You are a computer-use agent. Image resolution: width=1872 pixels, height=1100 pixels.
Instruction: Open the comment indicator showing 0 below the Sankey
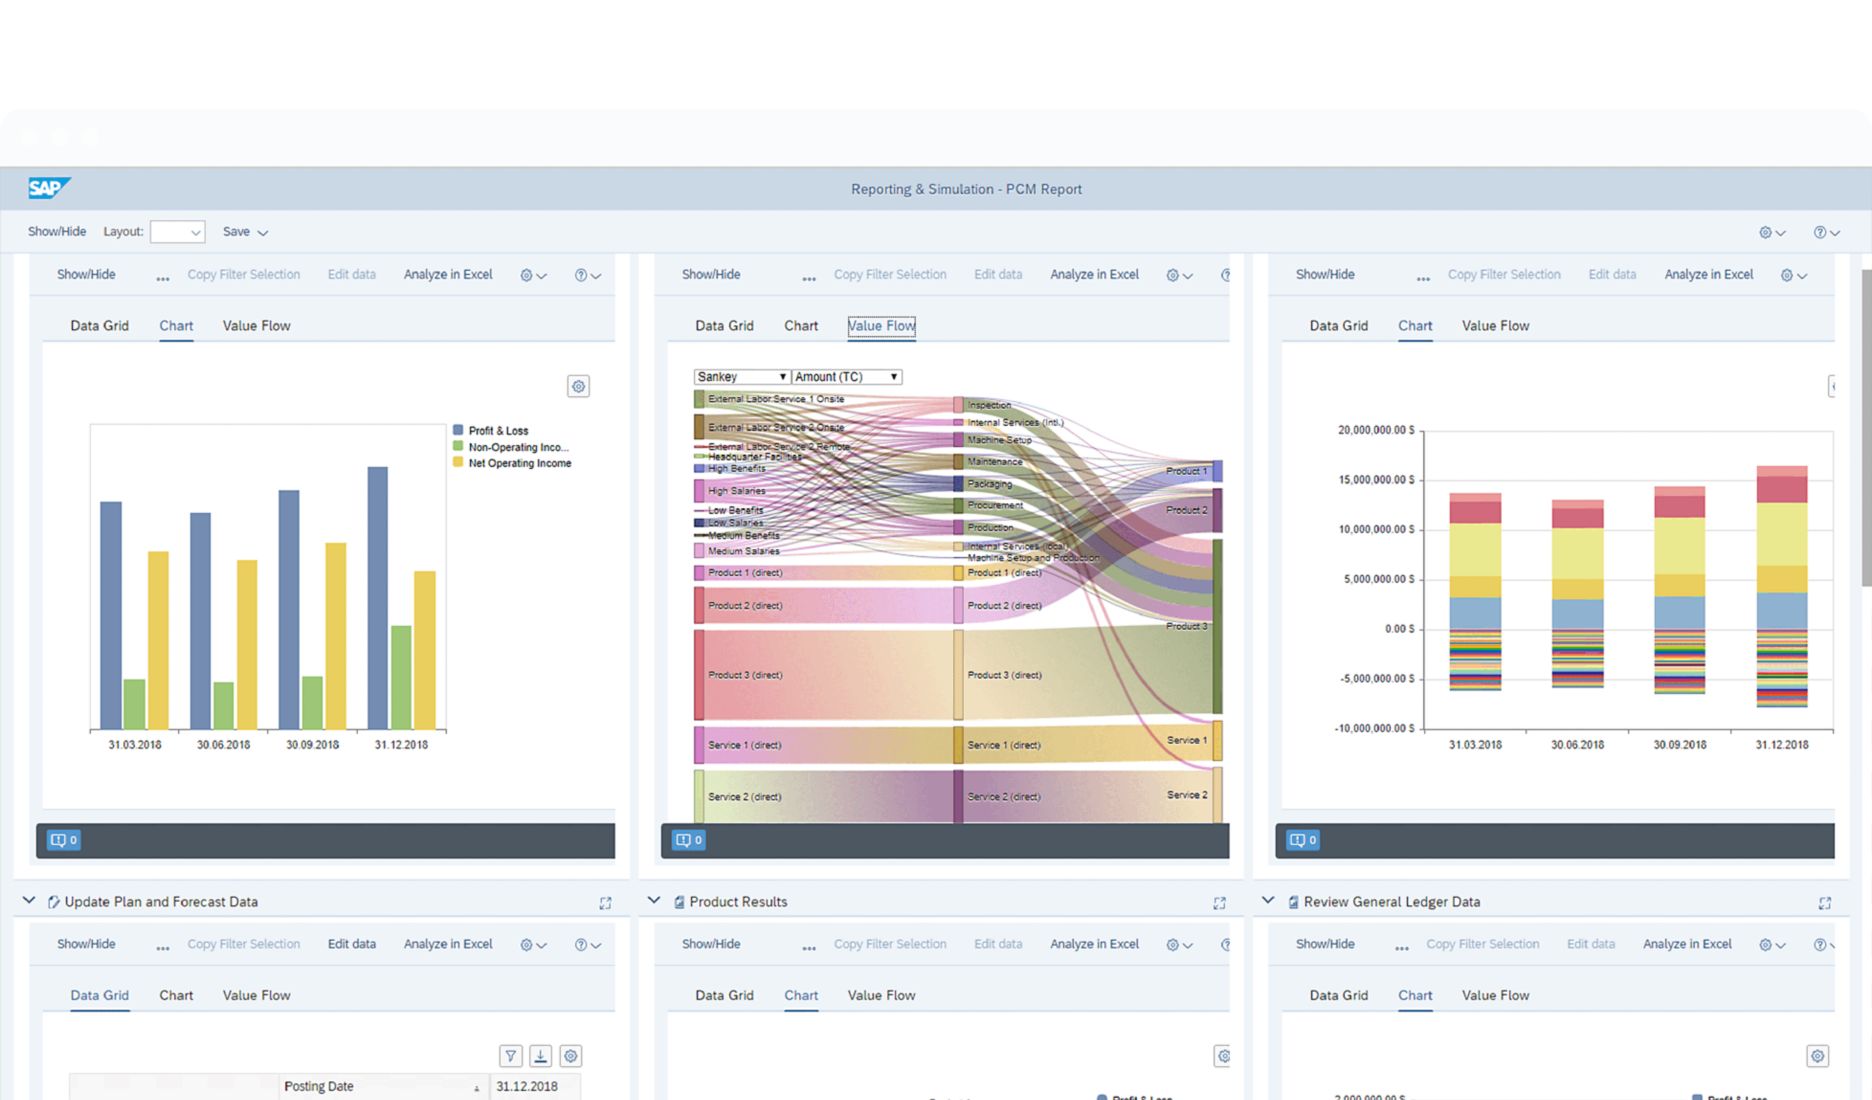pos(687,840)
